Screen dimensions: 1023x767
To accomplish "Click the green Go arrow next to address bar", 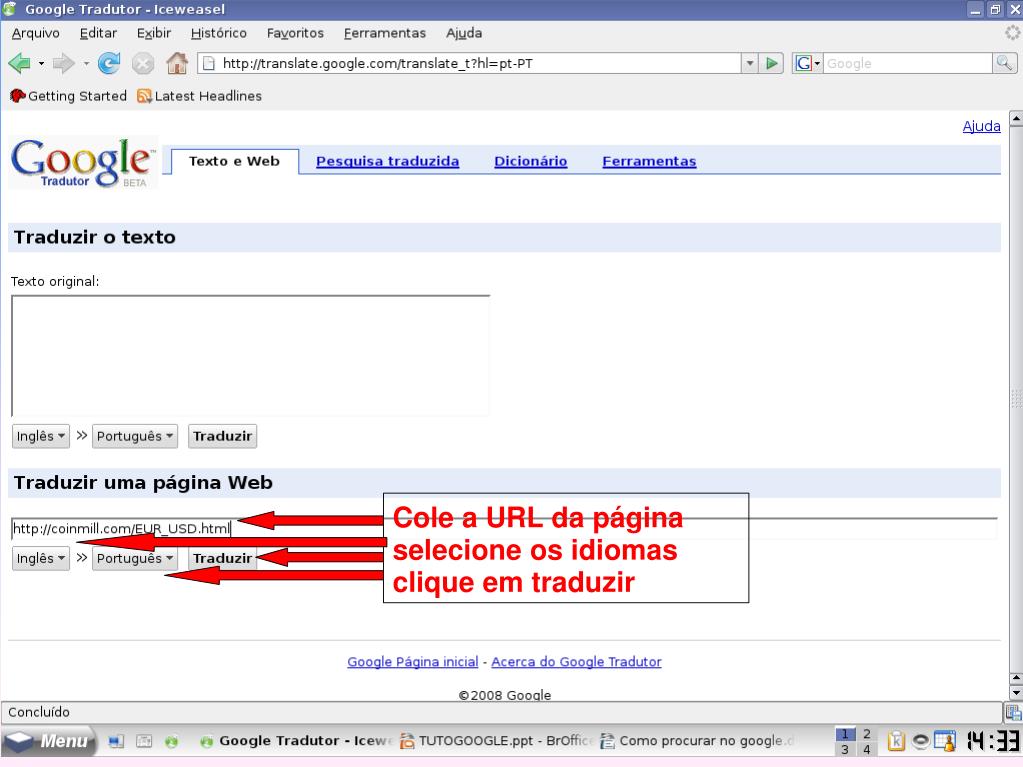I will click(772, 63).
